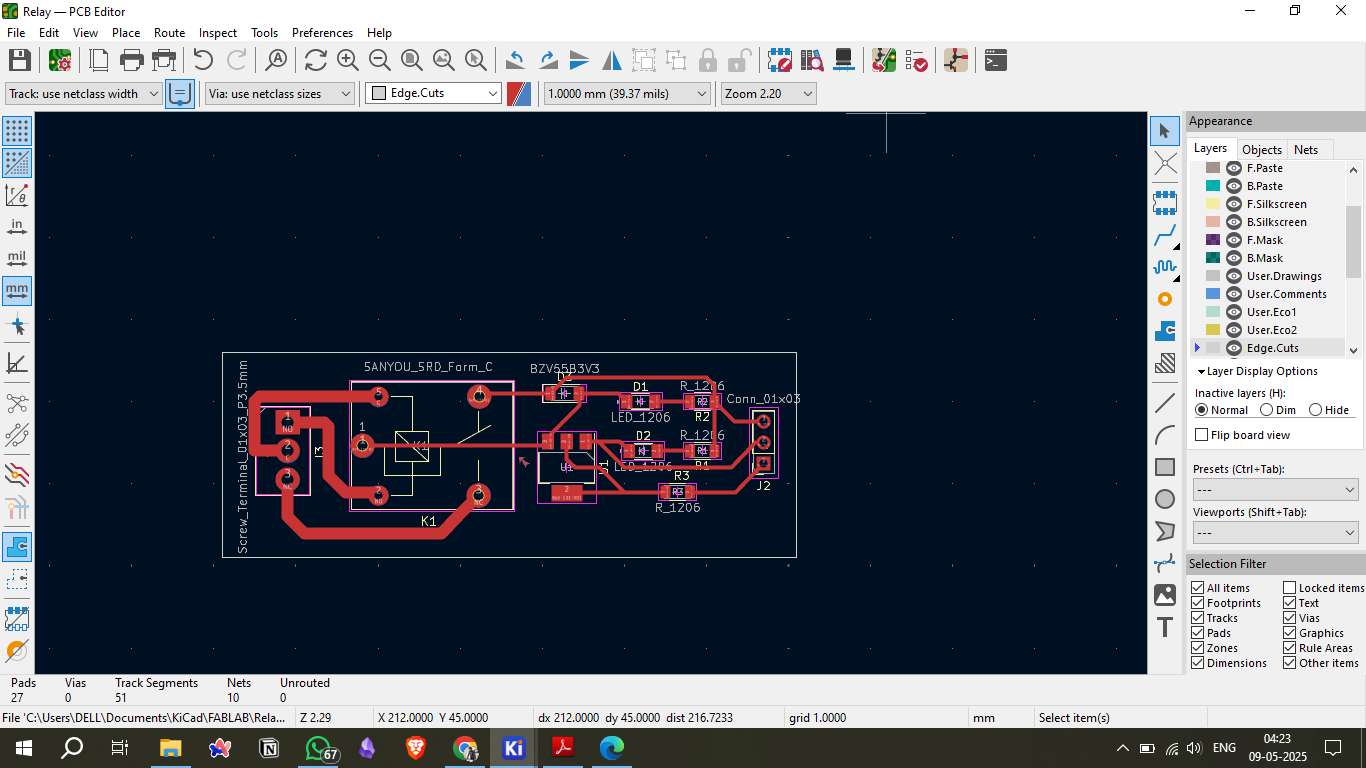Toggle grid display on the left toolbar
This screenshot has width=1366, height=768.
pos(17,130)
